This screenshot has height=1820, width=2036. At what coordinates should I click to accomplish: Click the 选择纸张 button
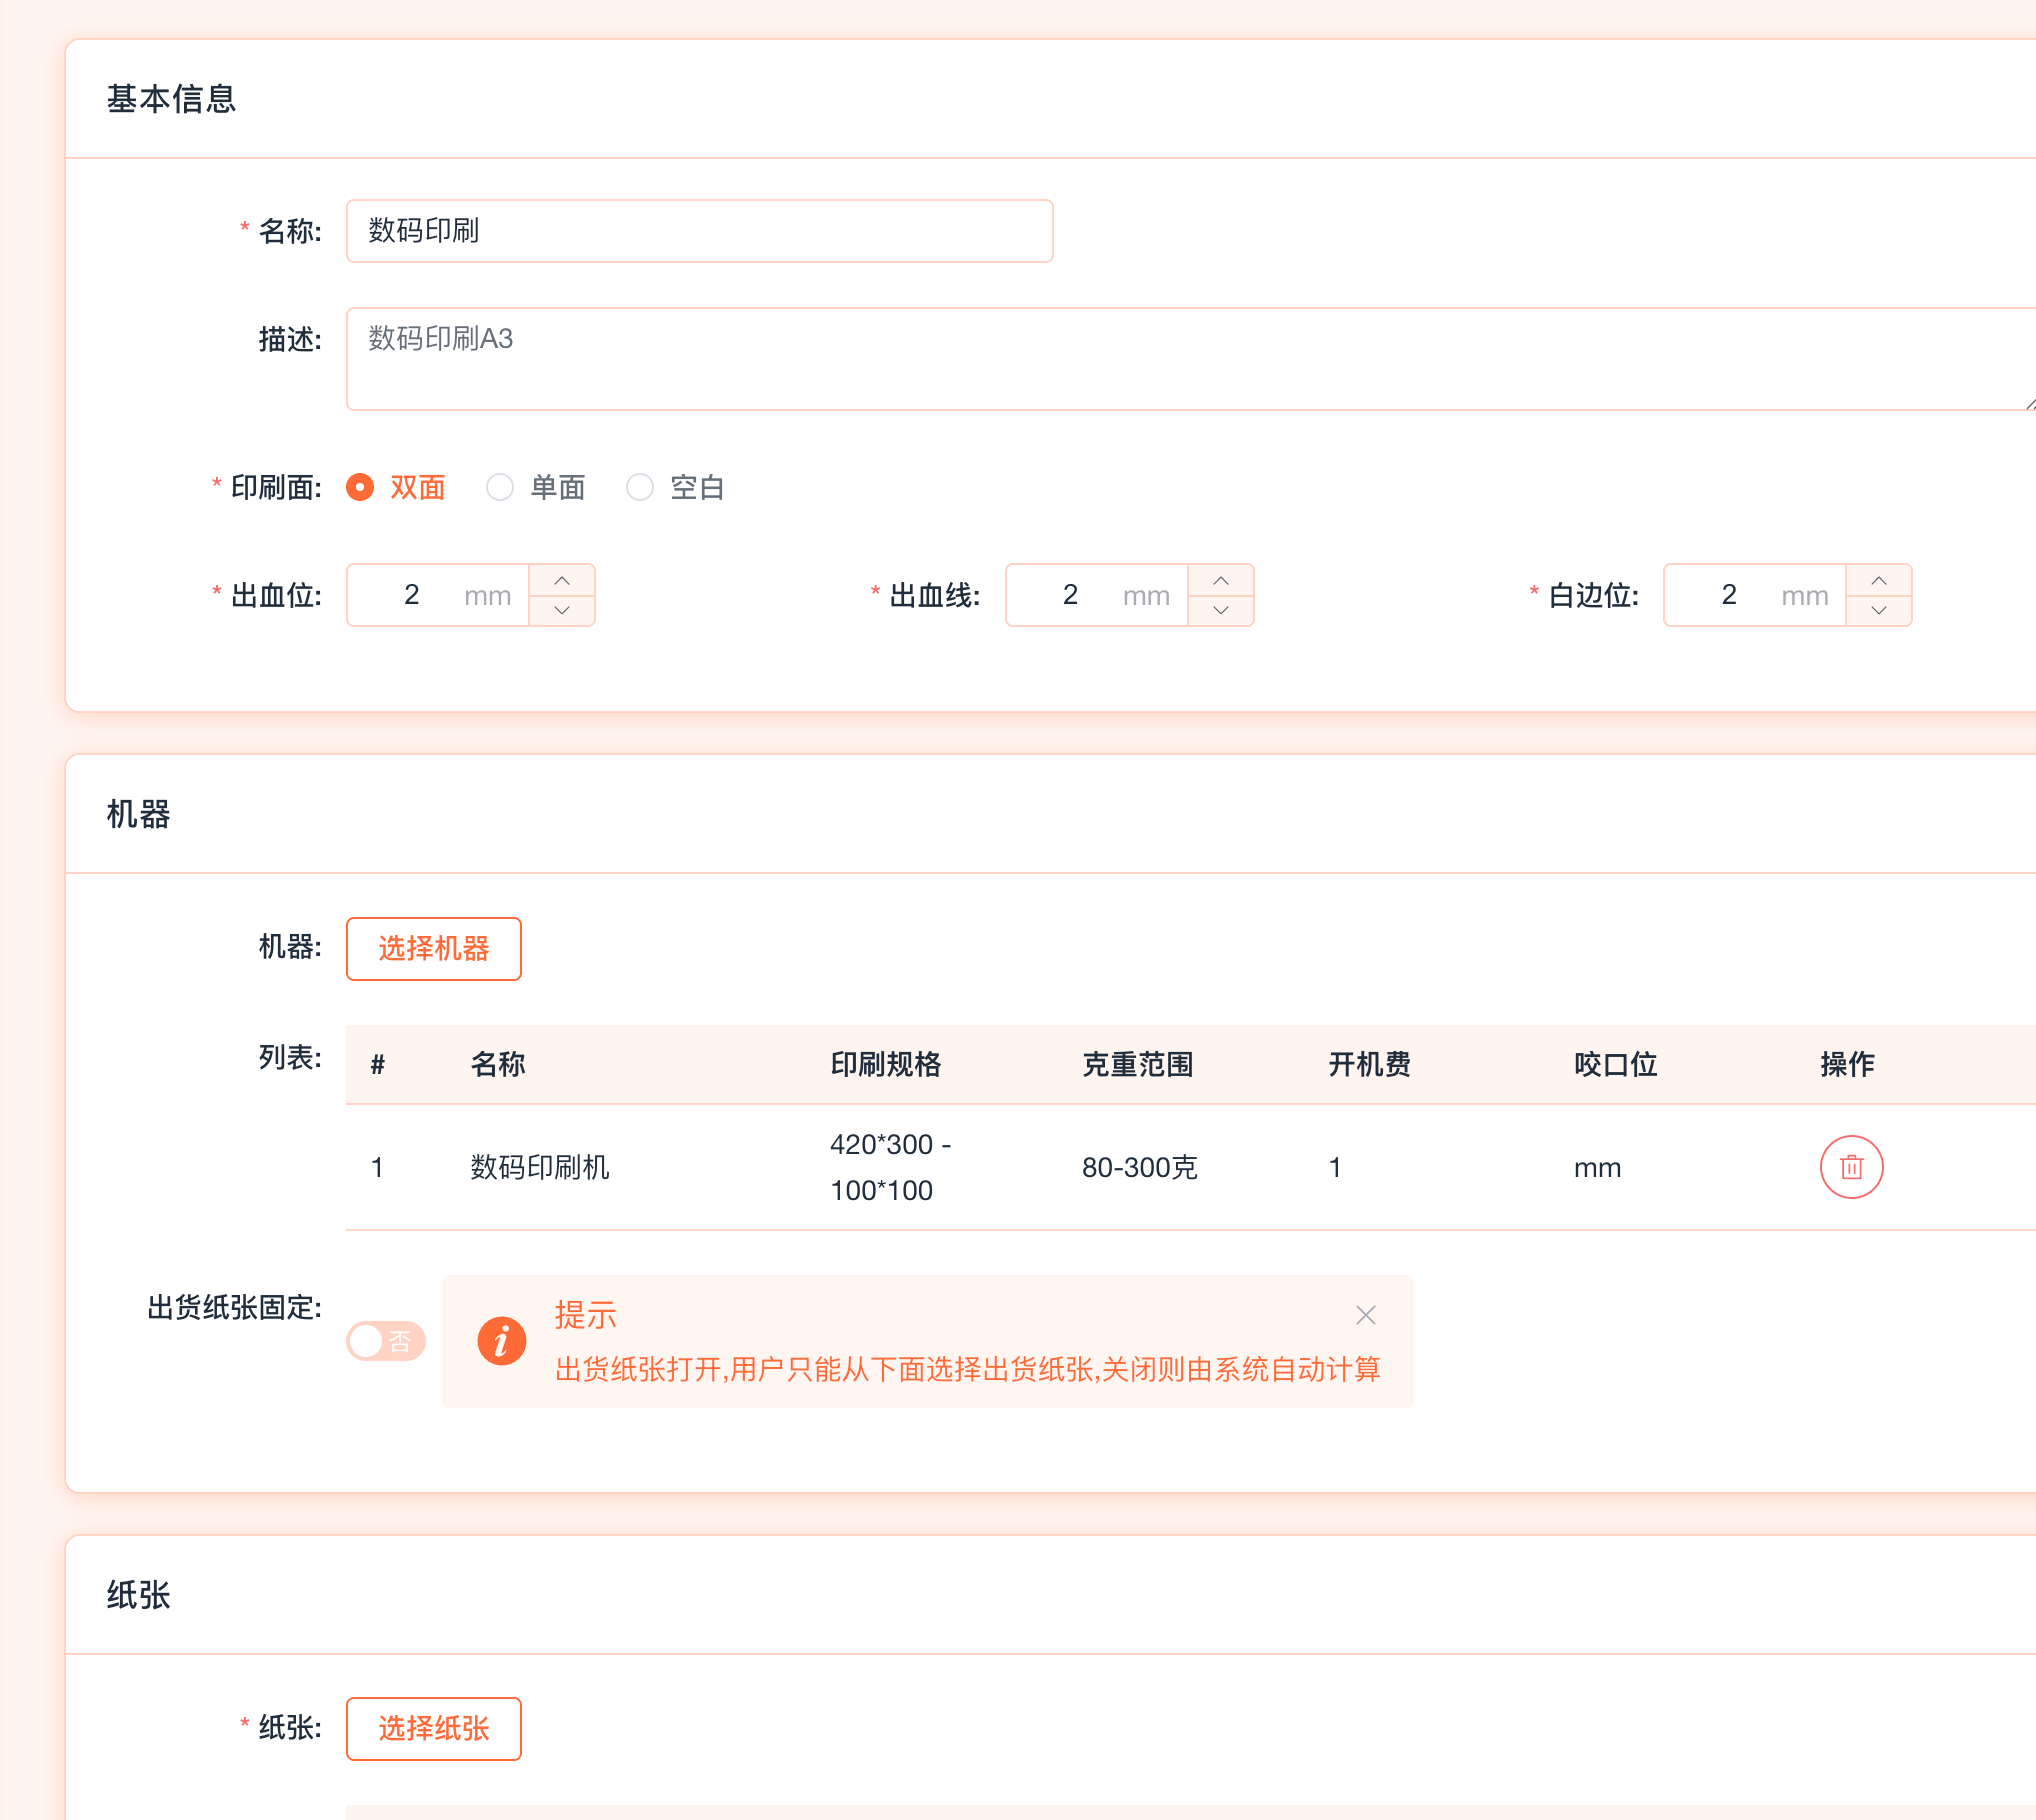pyautogui.click(x=433, y=1728)
